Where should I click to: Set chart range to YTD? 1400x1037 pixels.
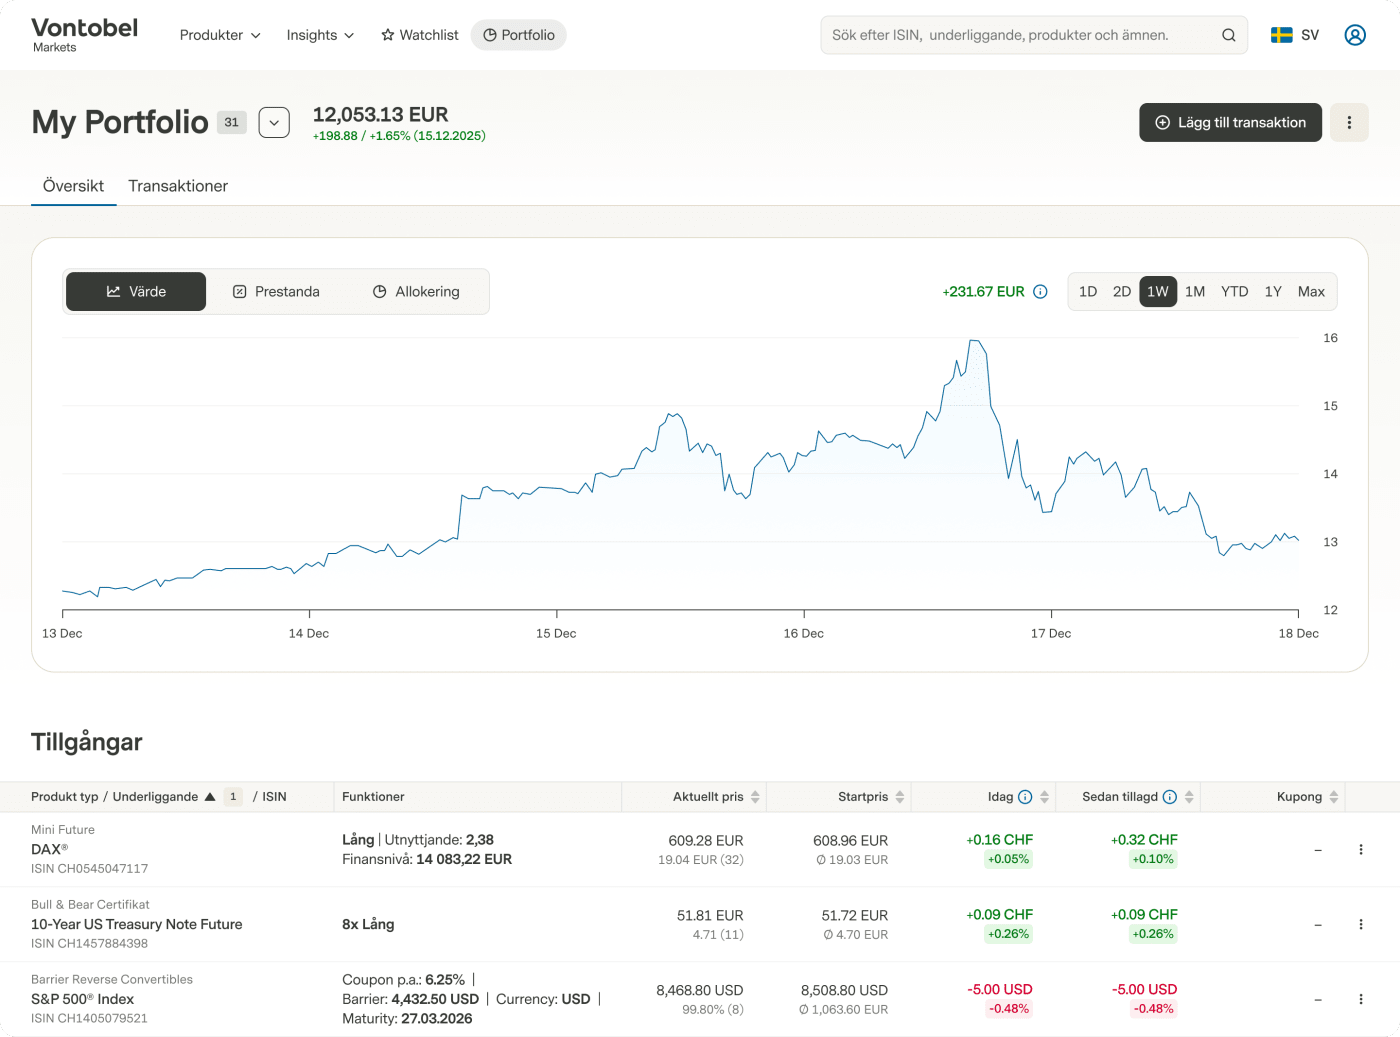pos(1234,292)
